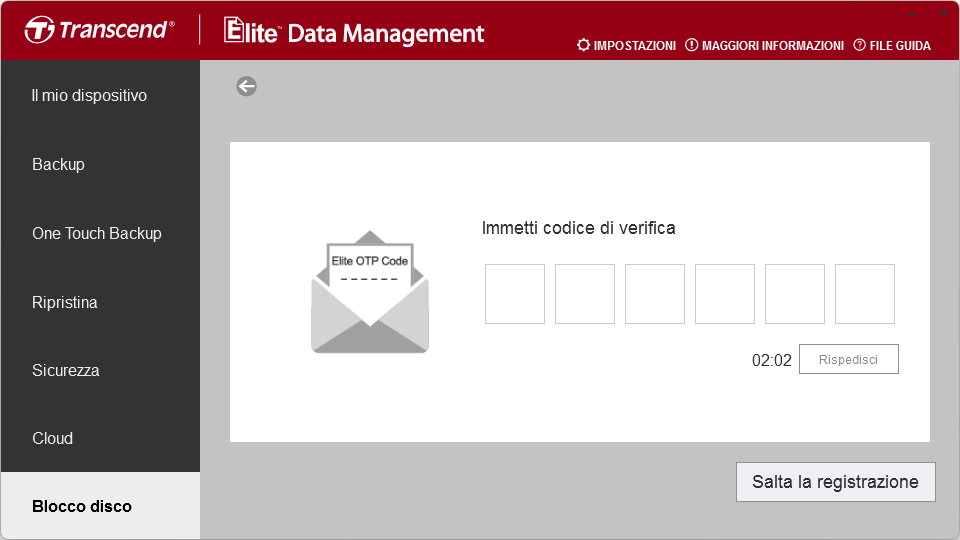Click the 02:02 countdown timer
The height and width of the screenshot is (540, 960).
pos(771,360)
